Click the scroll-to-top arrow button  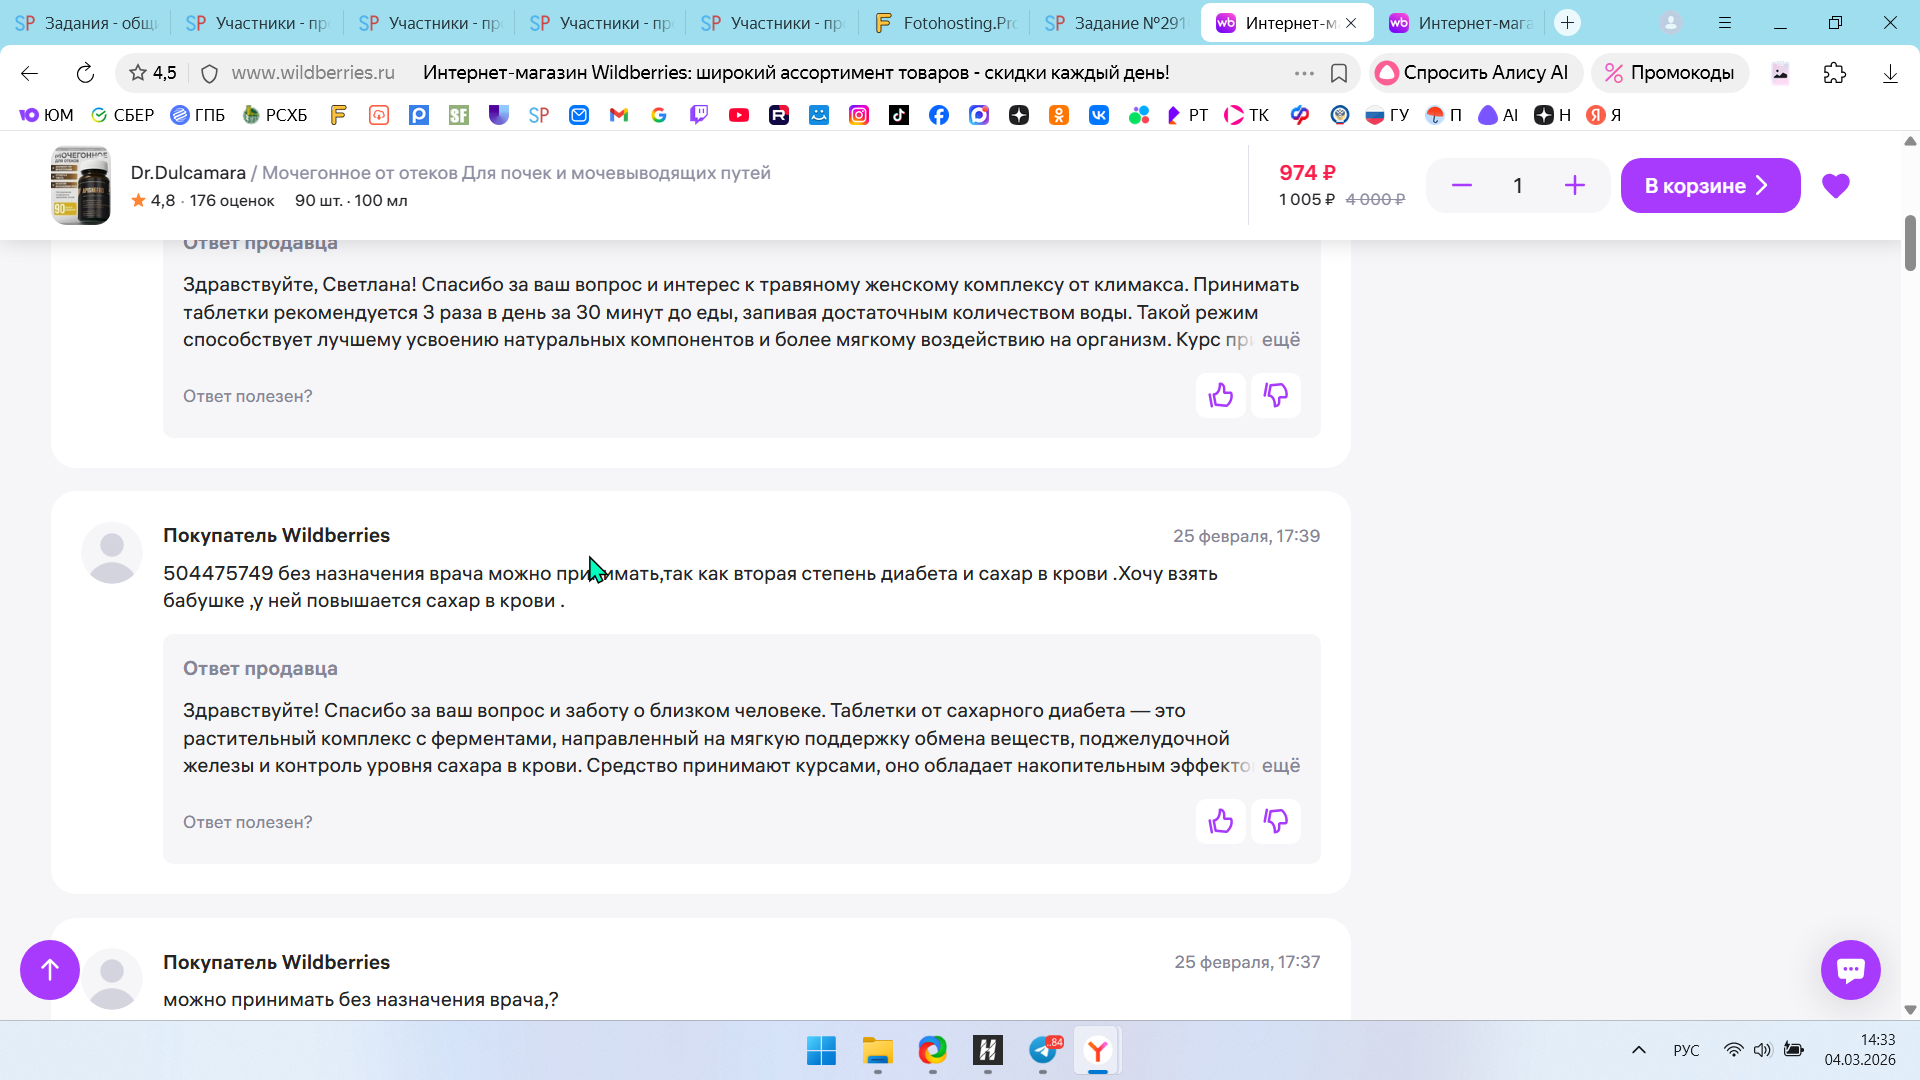coord(50,969)
